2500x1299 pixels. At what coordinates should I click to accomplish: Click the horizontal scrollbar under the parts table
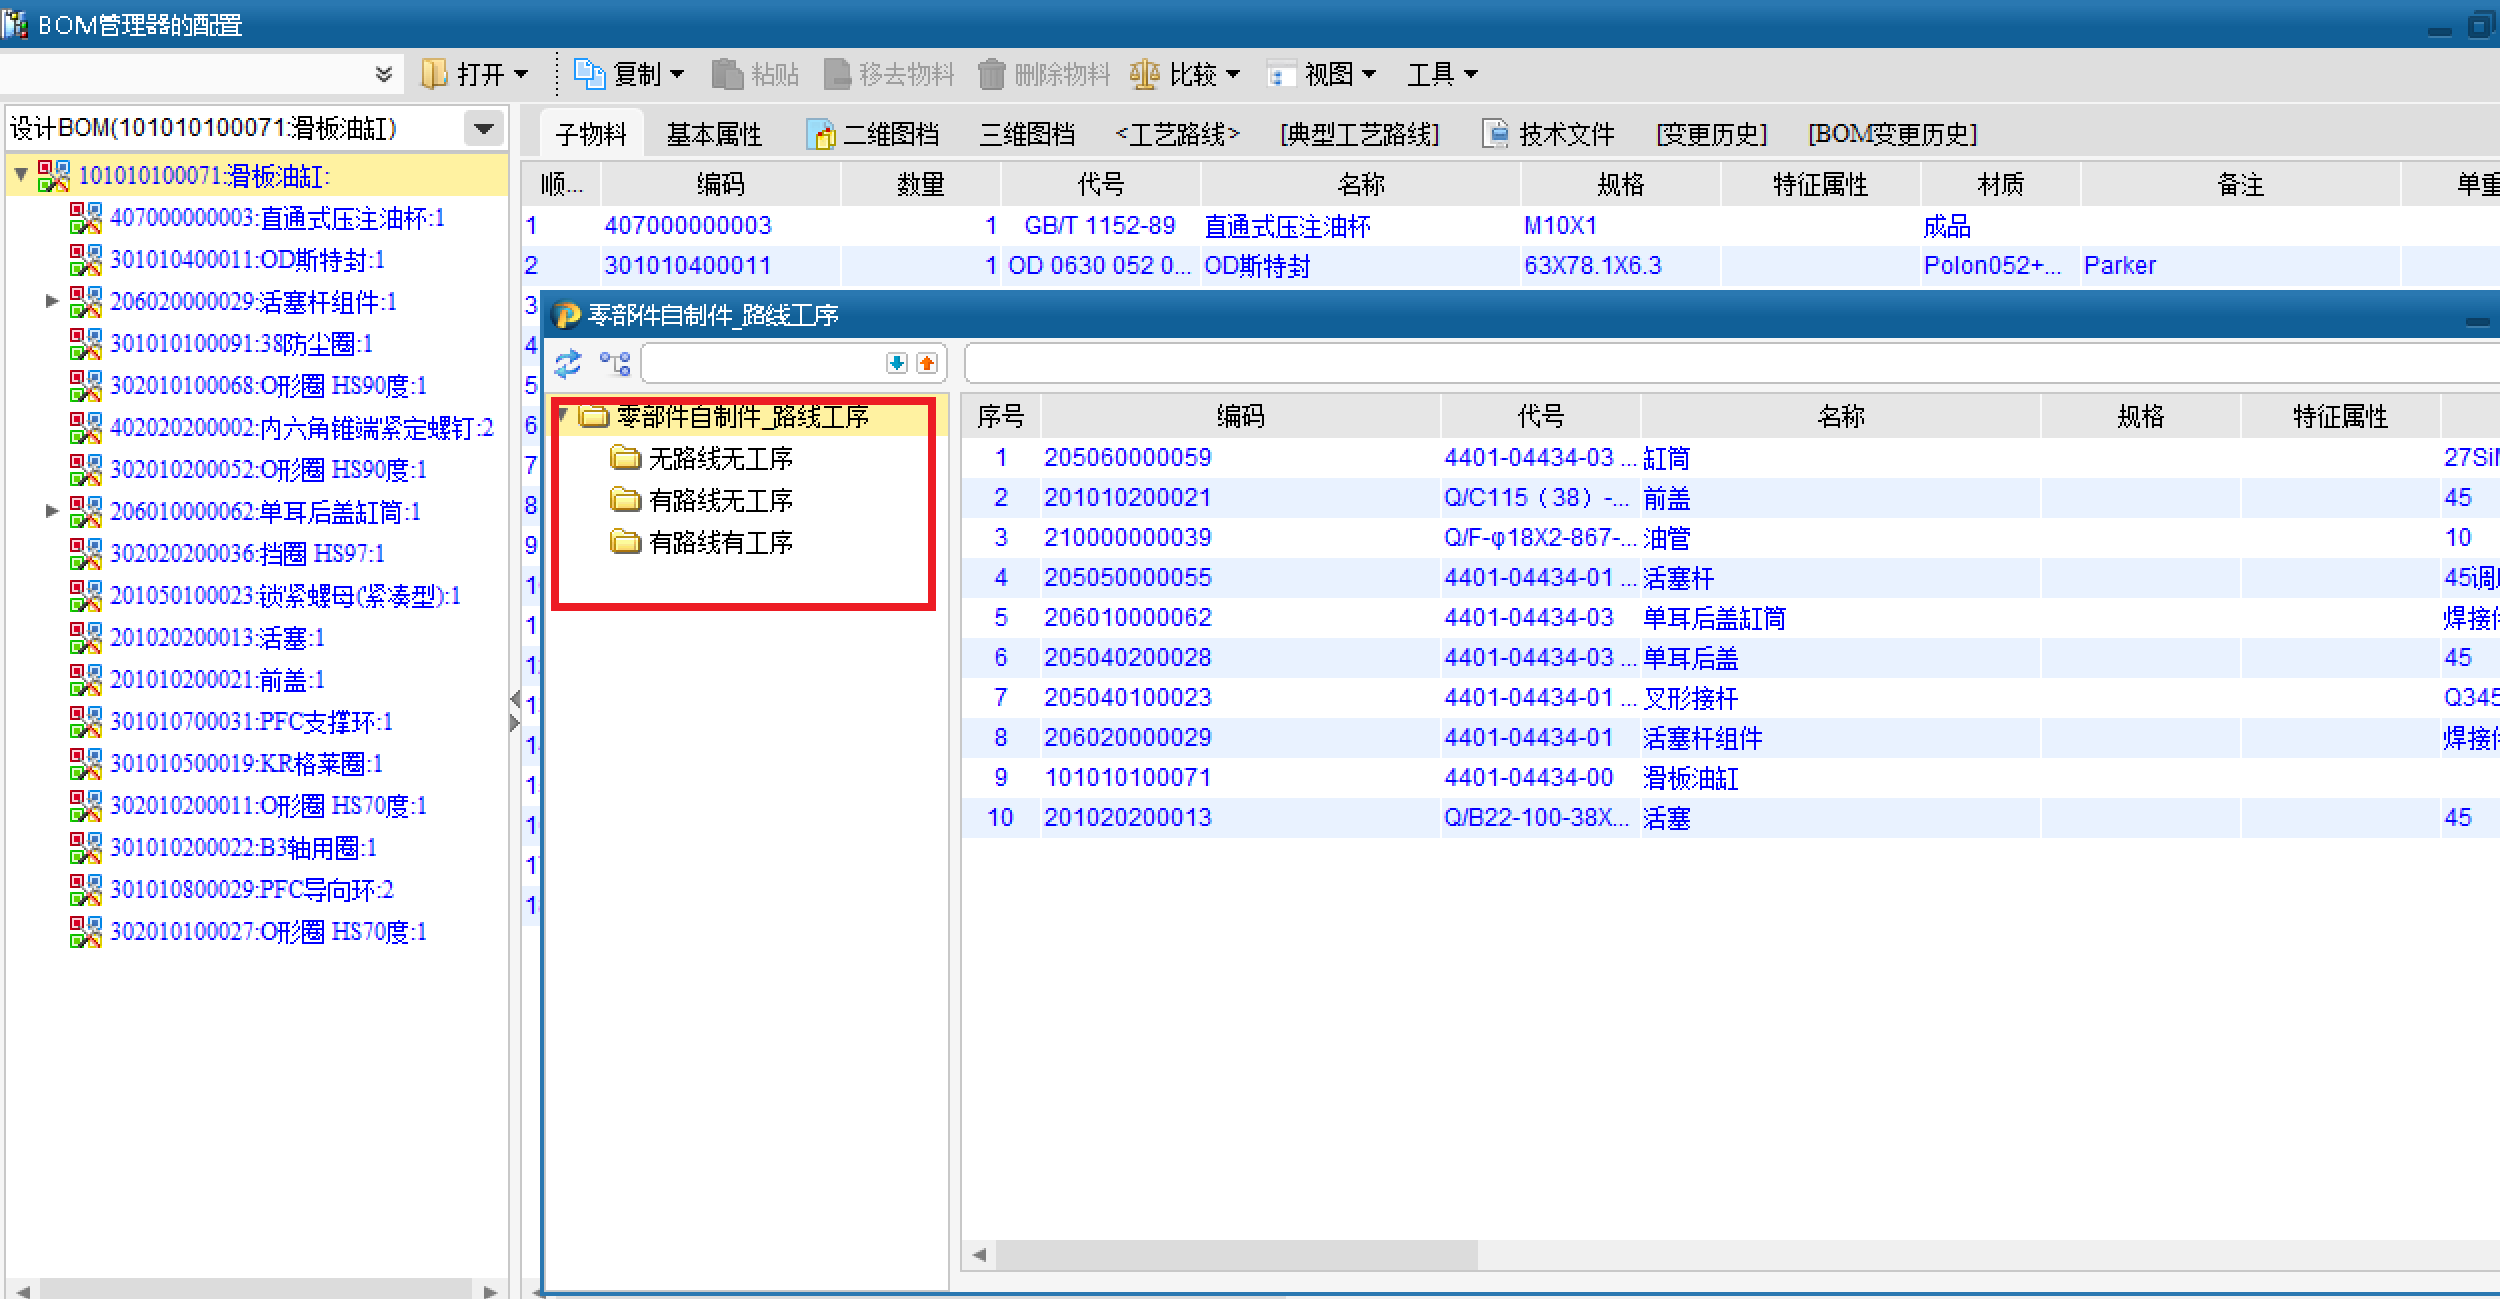point(1236,1254)
